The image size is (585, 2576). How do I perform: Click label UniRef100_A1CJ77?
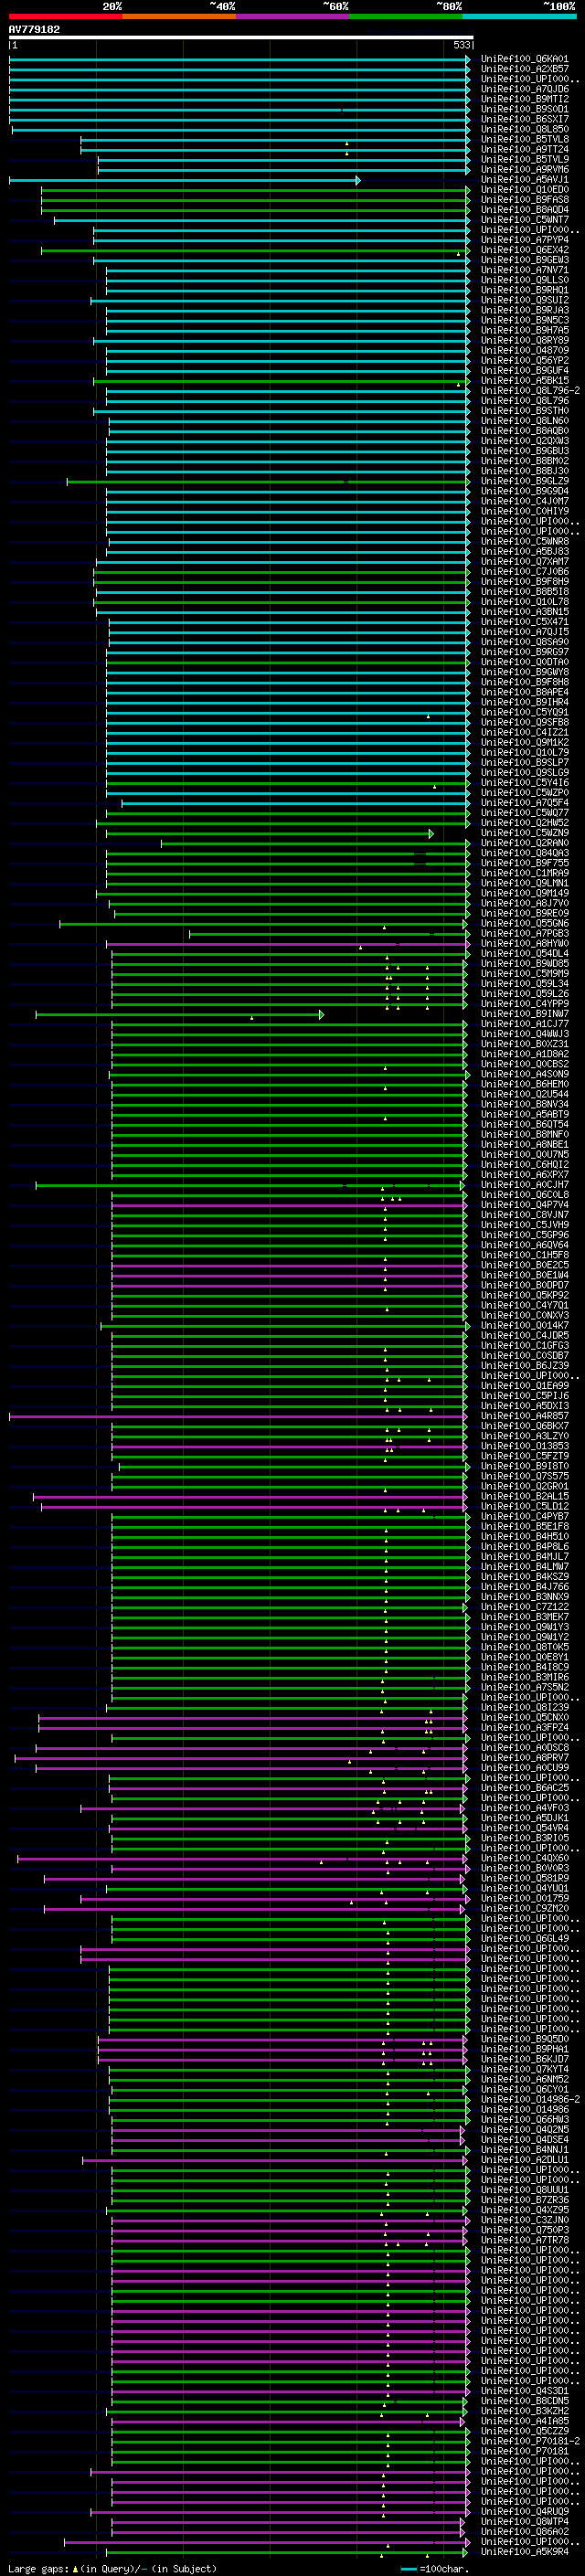pyautogui.click(x=525, y=1024)
